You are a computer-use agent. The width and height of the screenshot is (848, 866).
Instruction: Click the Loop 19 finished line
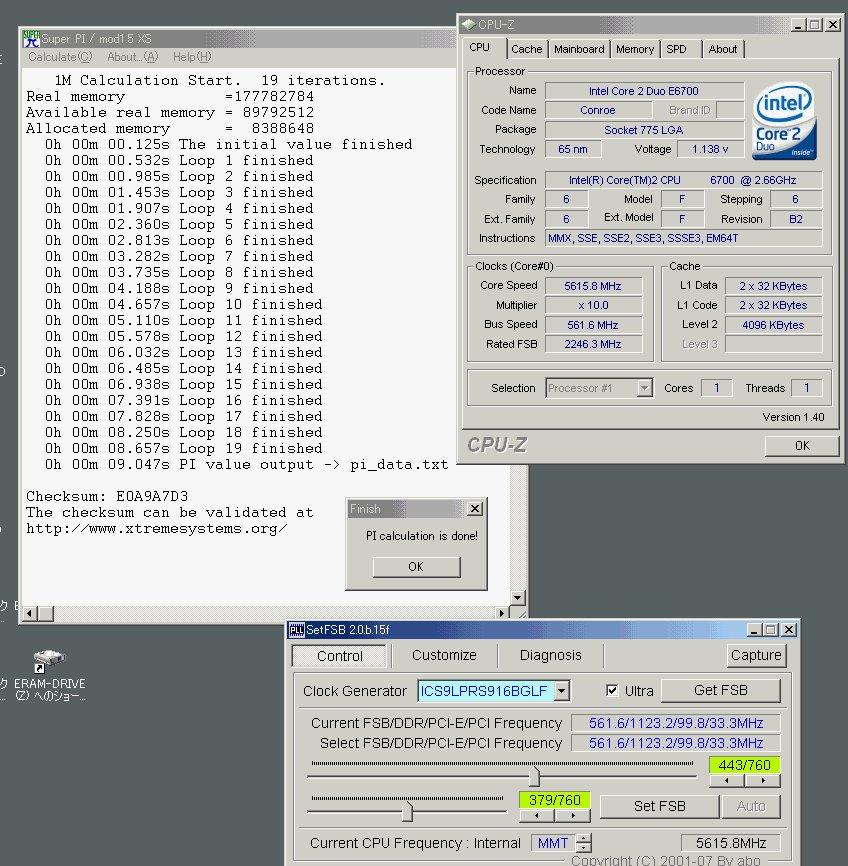click(183, 448)
